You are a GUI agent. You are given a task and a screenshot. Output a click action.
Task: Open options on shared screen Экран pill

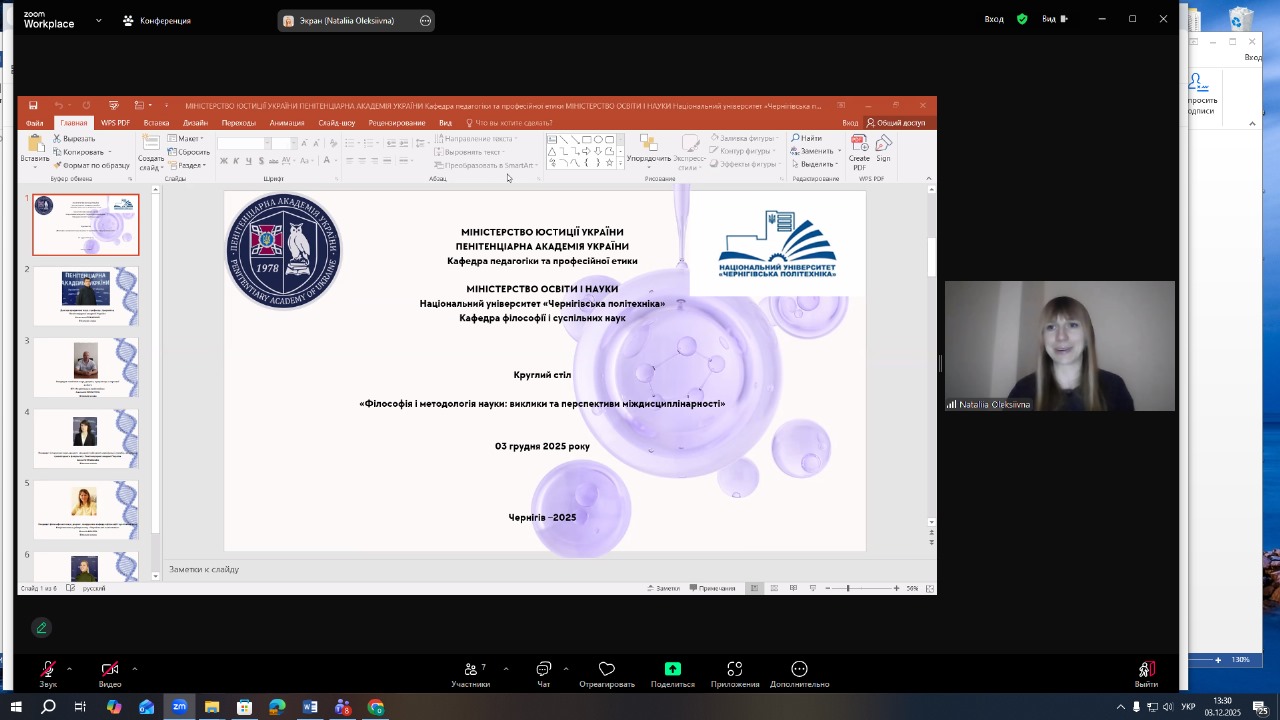coord(425,21)
